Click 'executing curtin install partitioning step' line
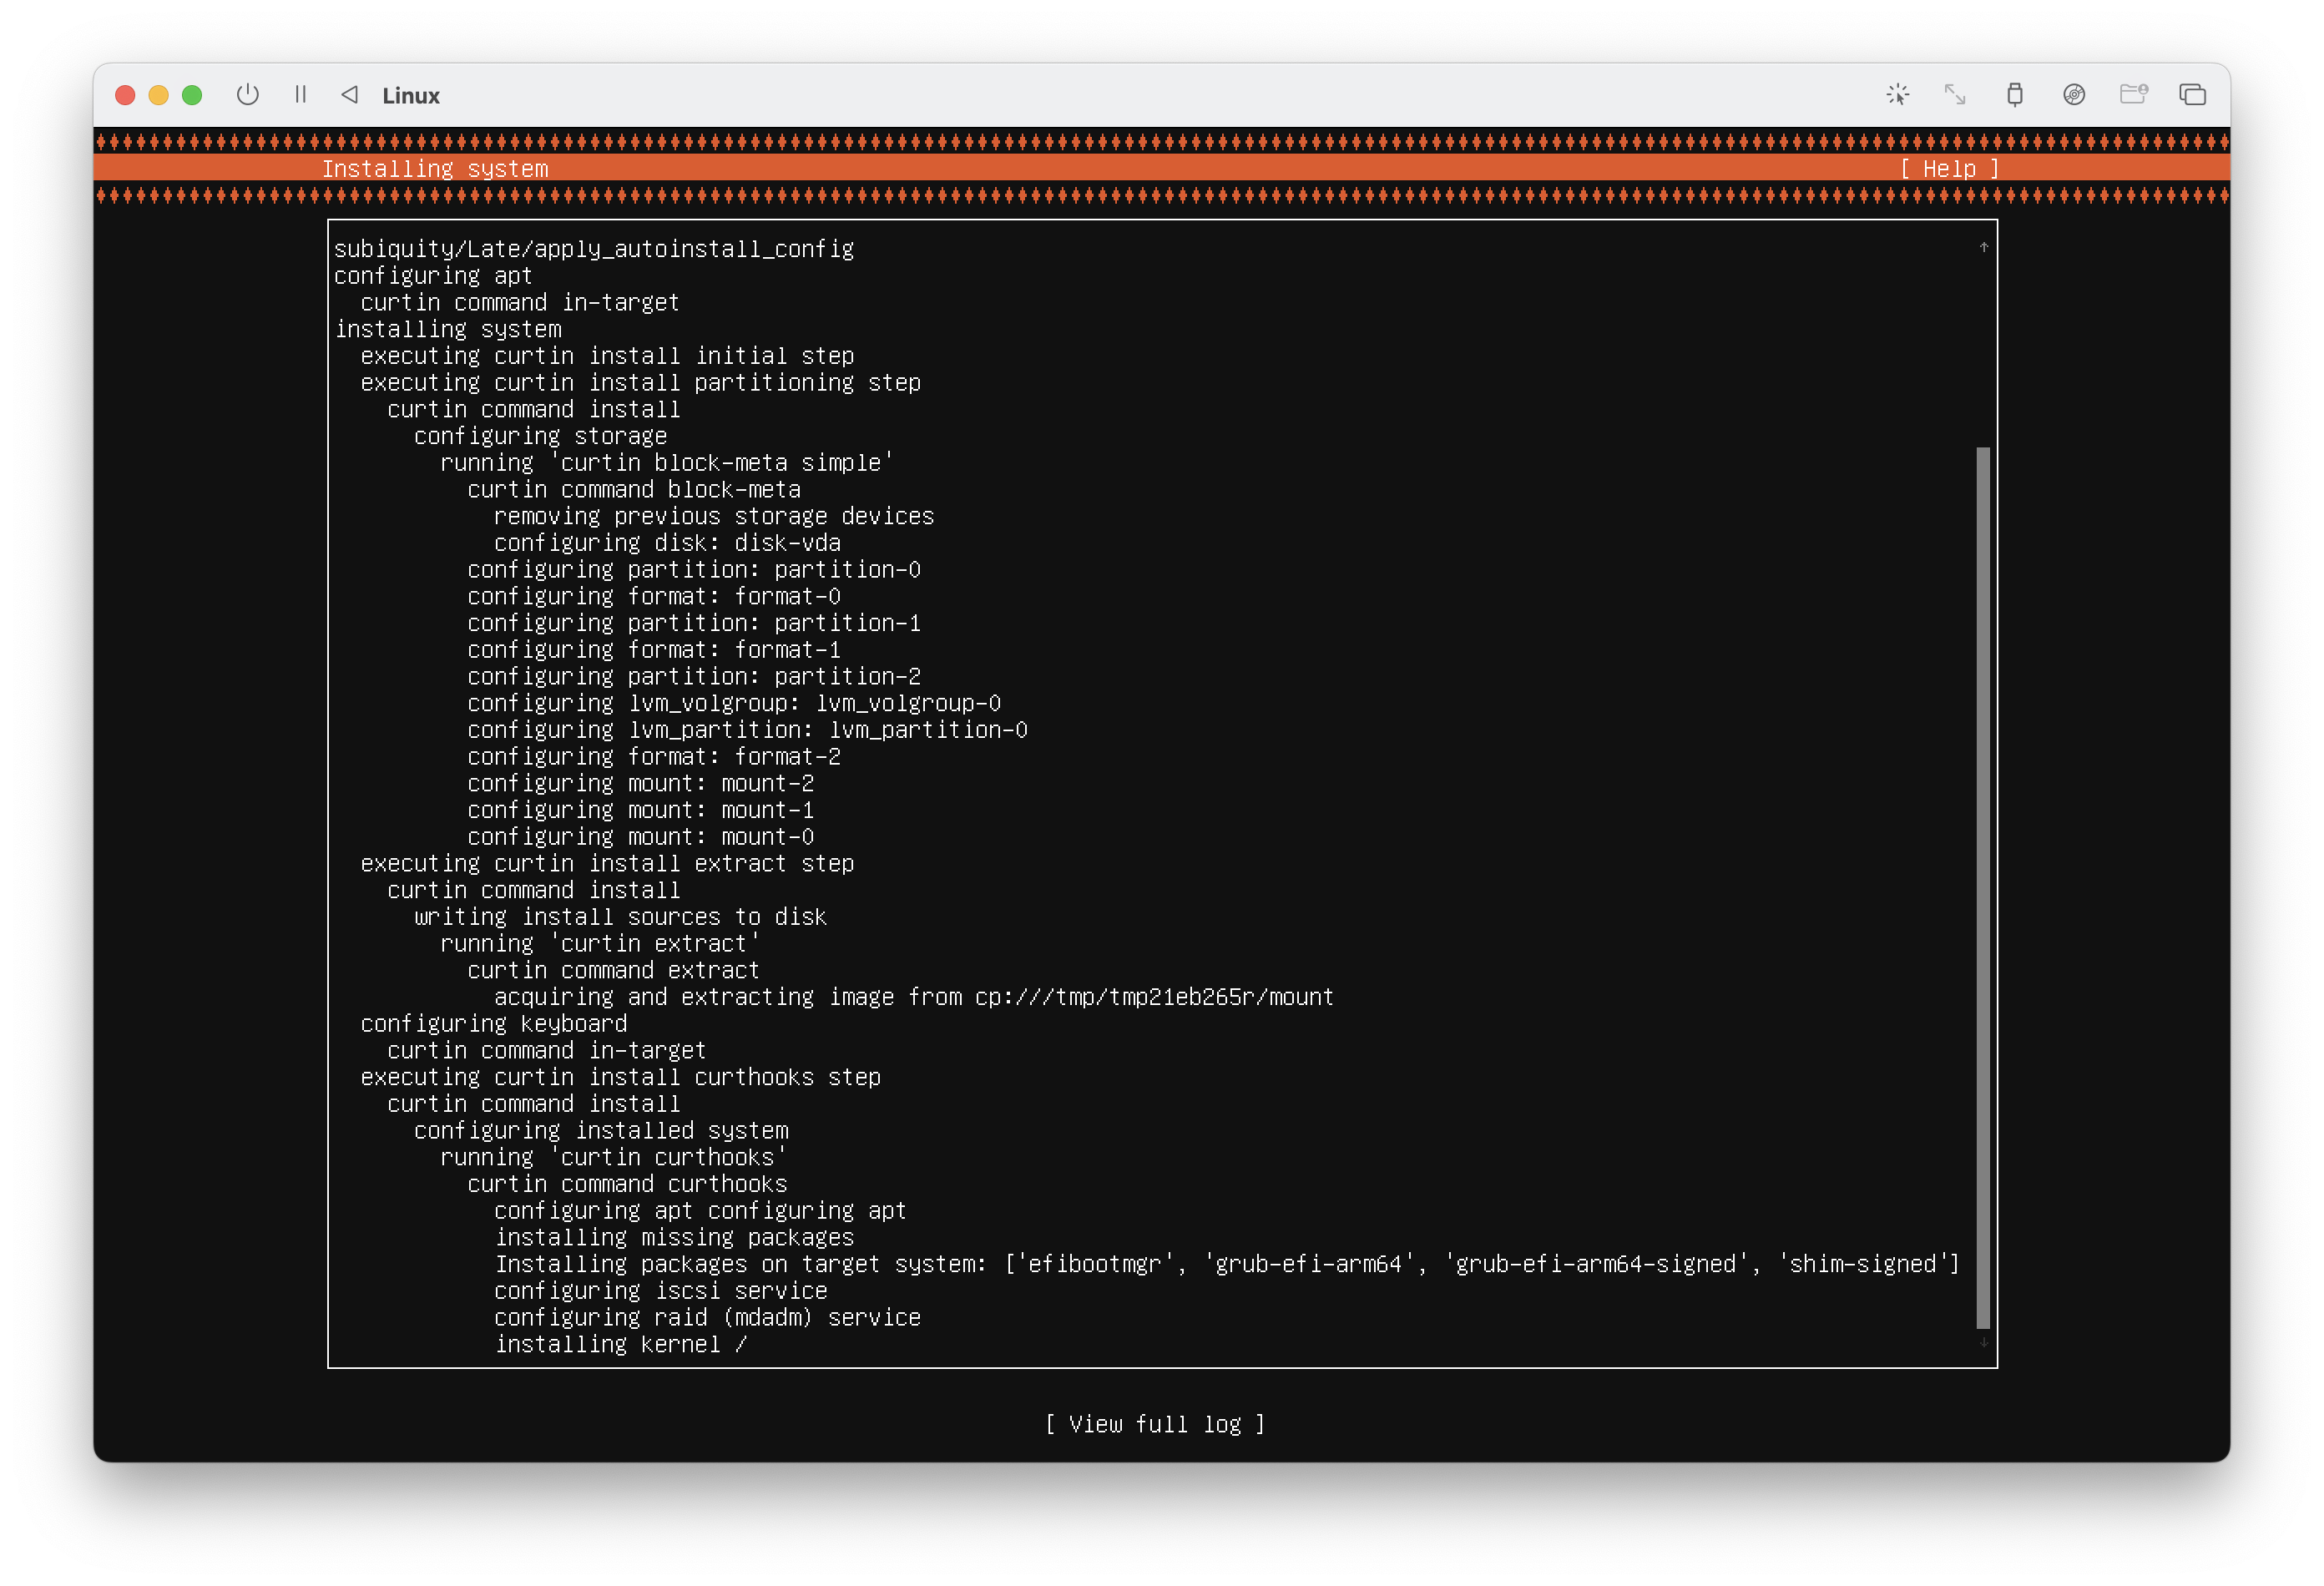 [640, 383]
